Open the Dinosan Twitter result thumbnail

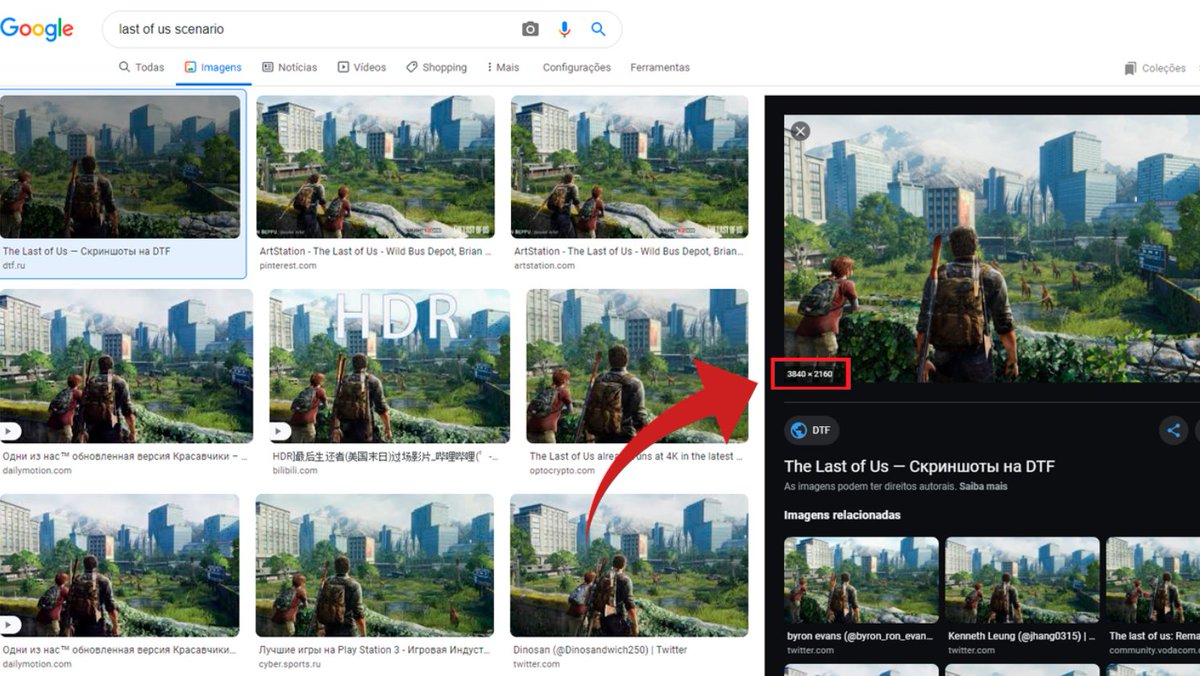click(629, 565)
